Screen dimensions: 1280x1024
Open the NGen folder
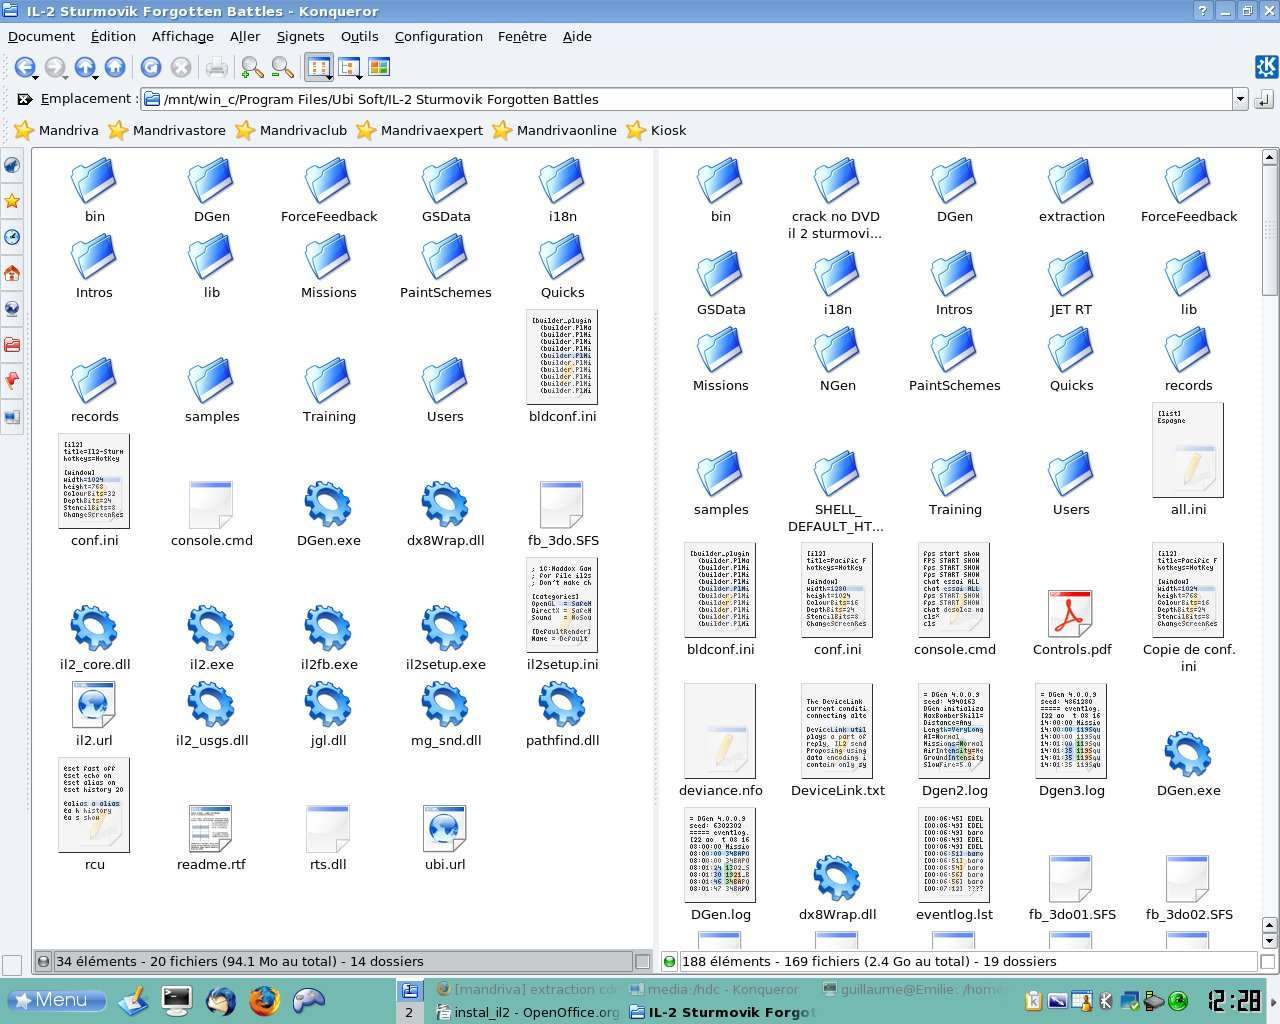pyautogui.click(x=837, y=358)
